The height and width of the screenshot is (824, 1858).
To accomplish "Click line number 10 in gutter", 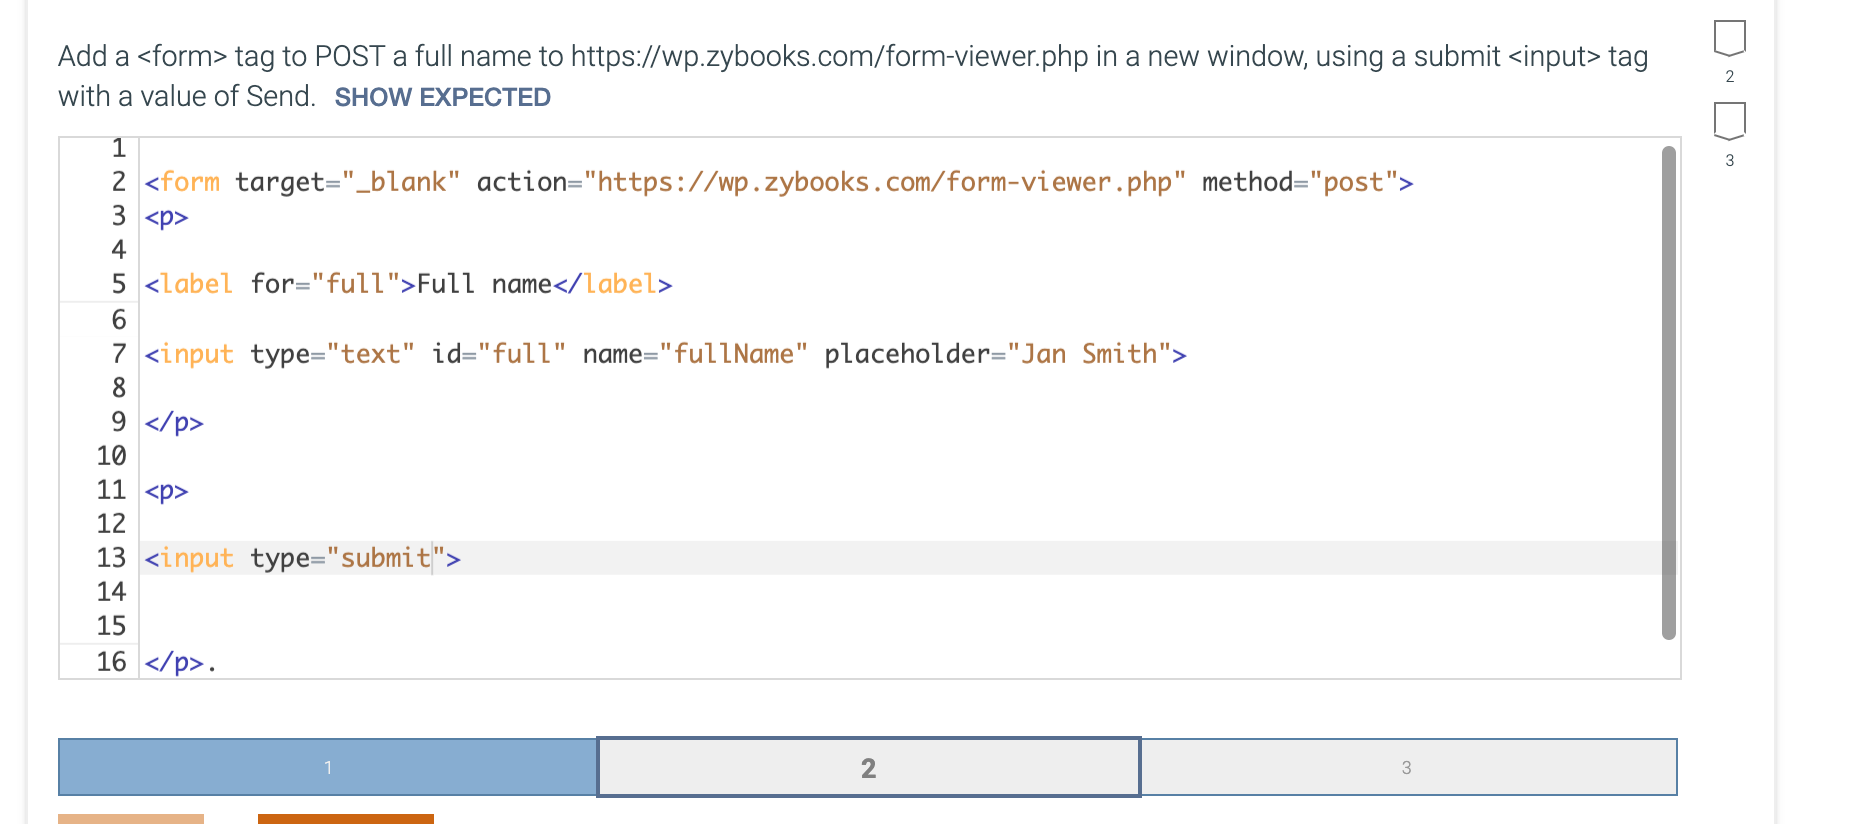I will coord(111,456).
